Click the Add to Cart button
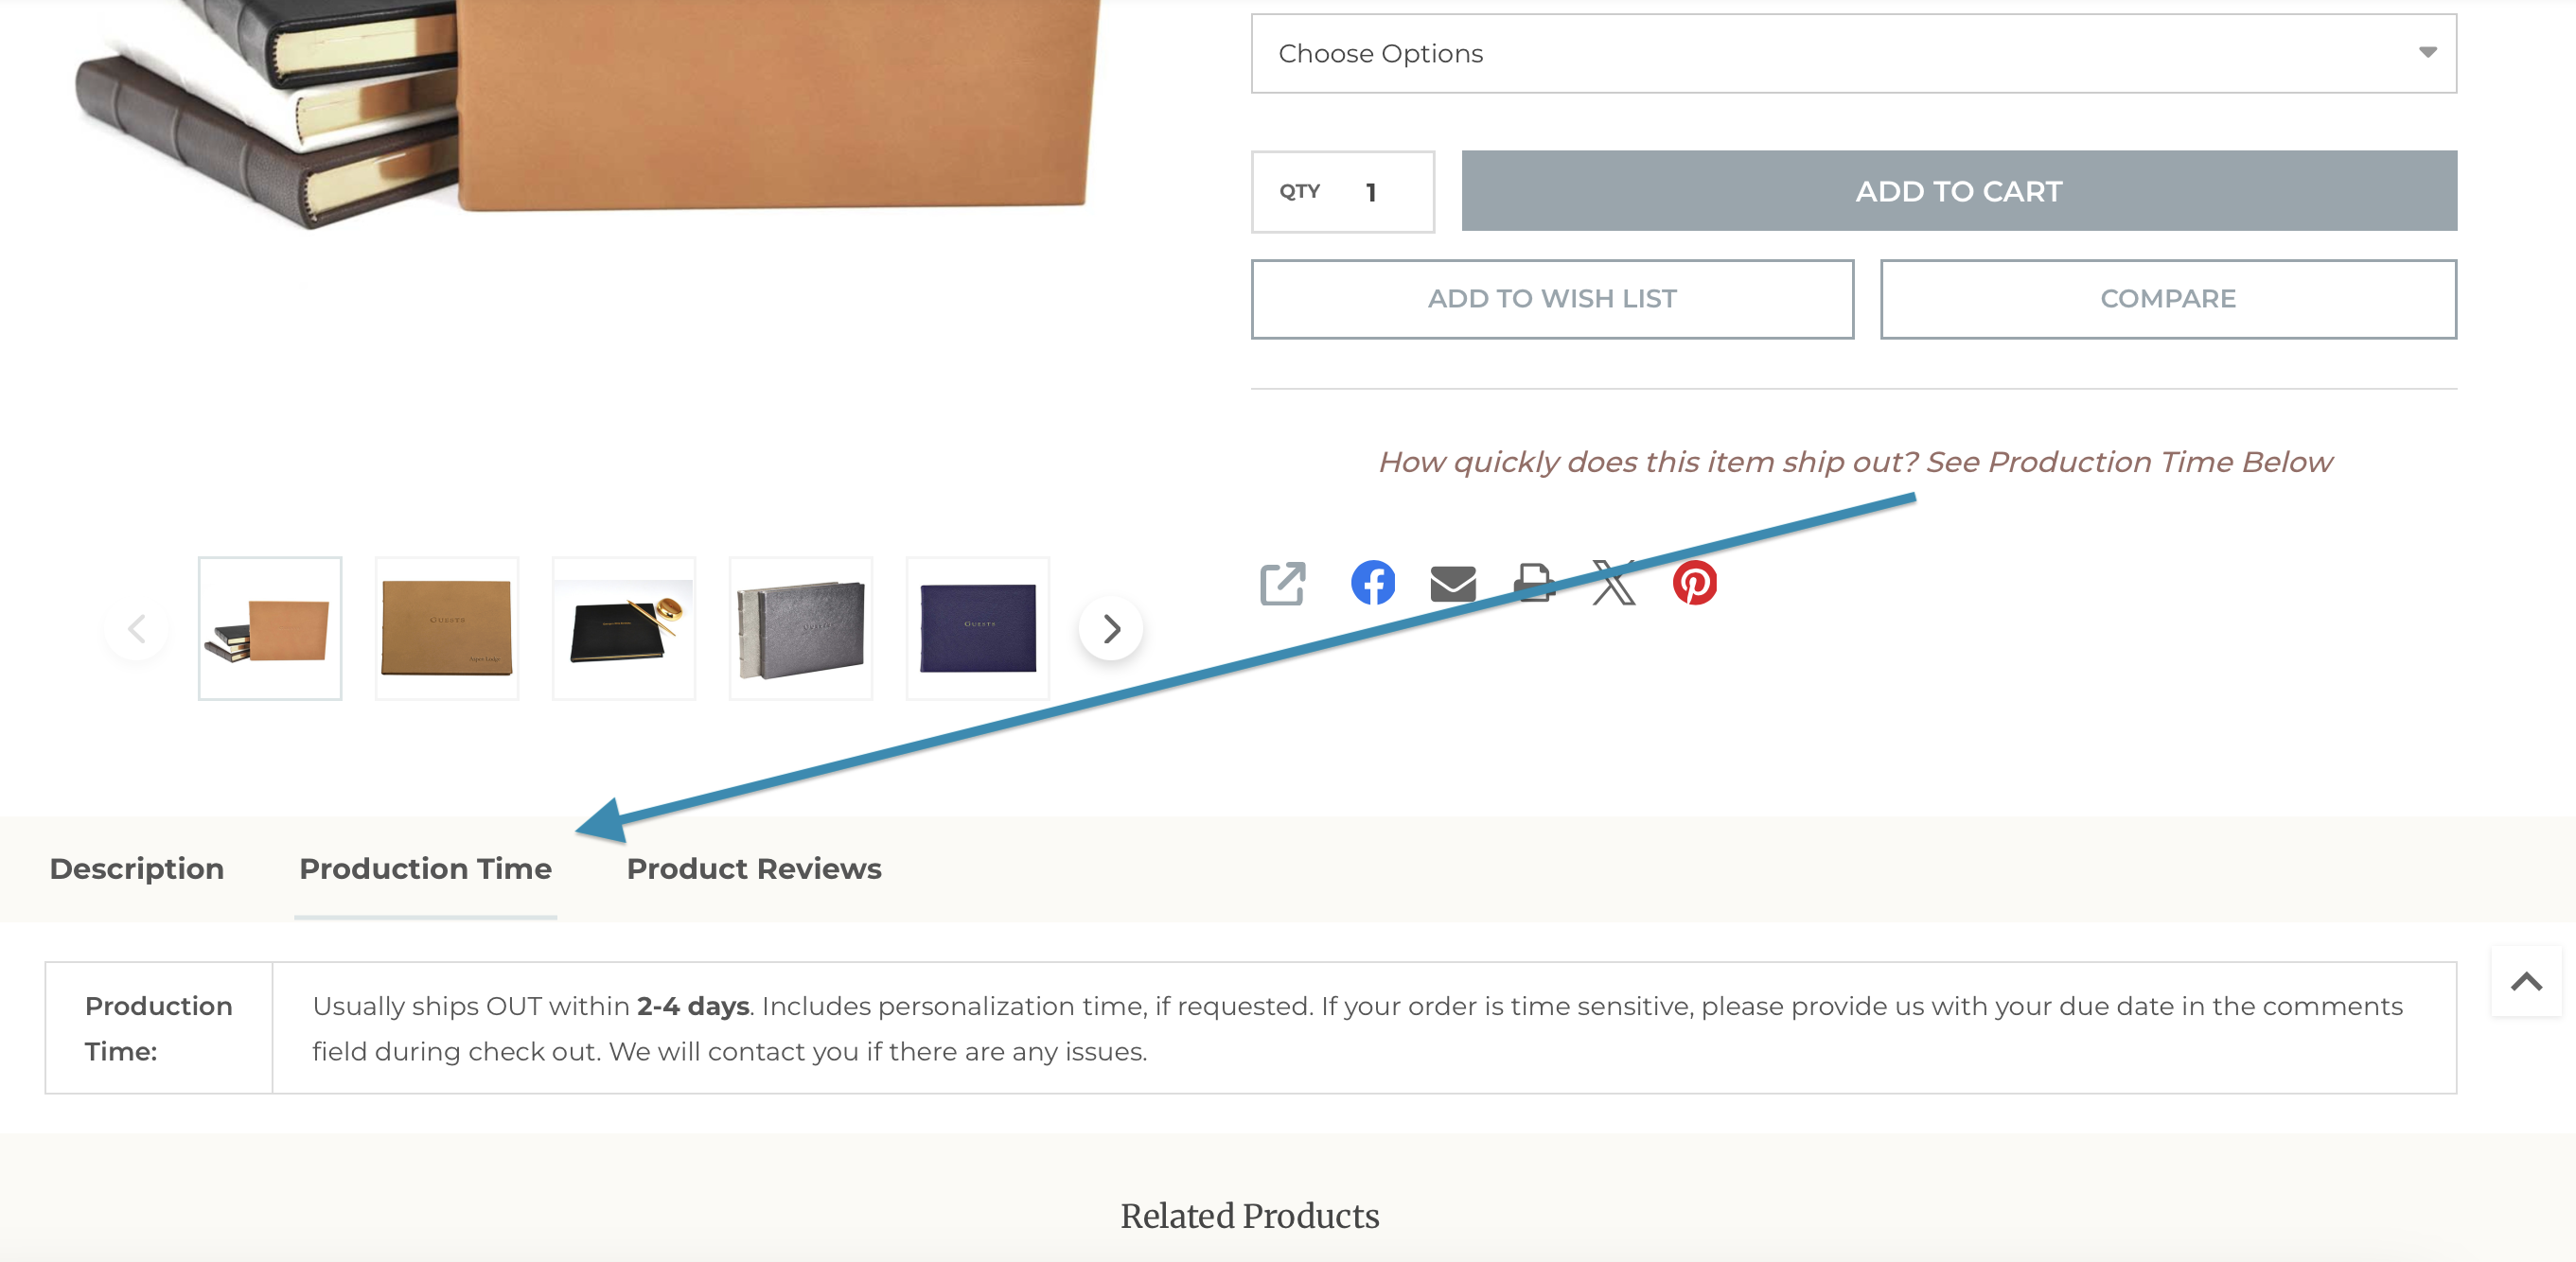The image size is (2576, 1262). [1959, 191]
